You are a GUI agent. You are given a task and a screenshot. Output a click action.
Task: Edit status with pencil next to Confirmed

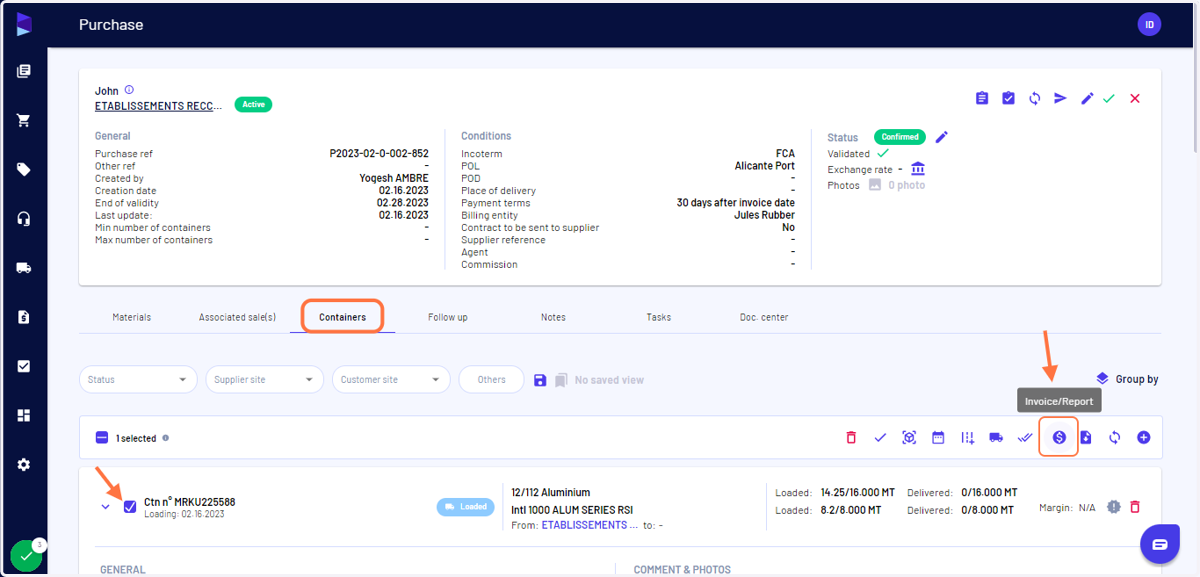(941, 137)
